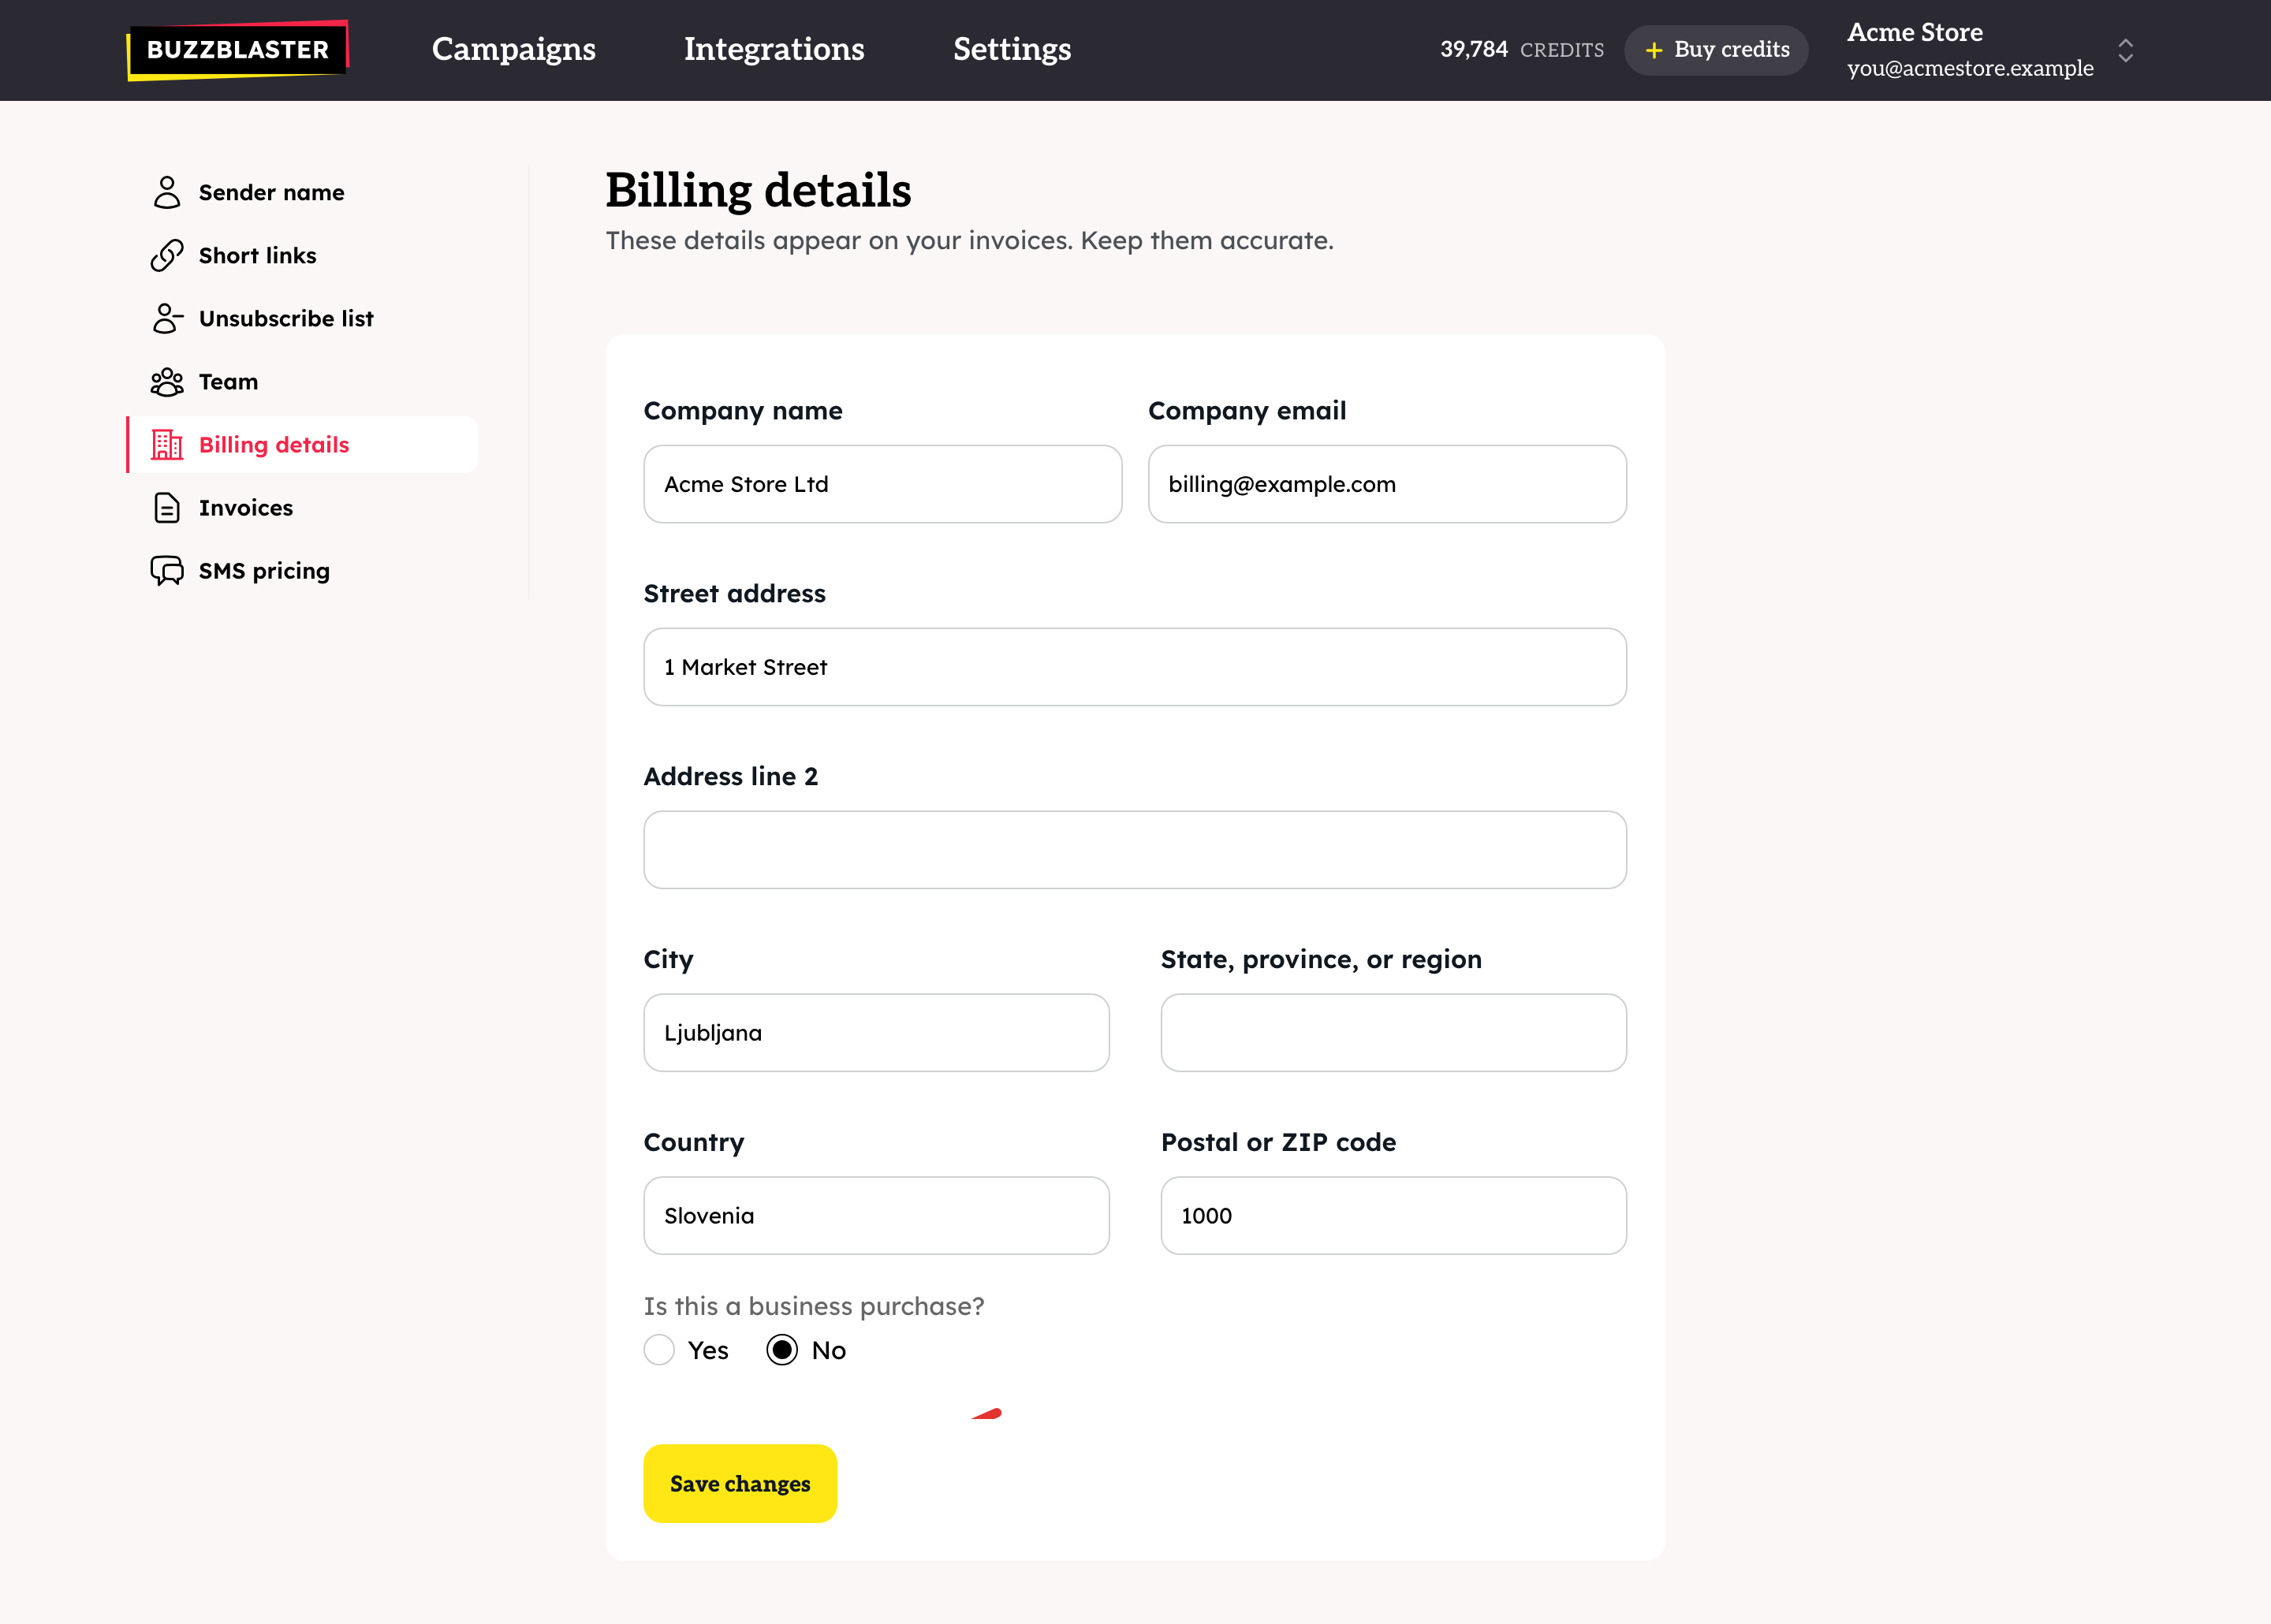Select Yes for business purchase
2271x1624 pixels.
pos(659,1350)
